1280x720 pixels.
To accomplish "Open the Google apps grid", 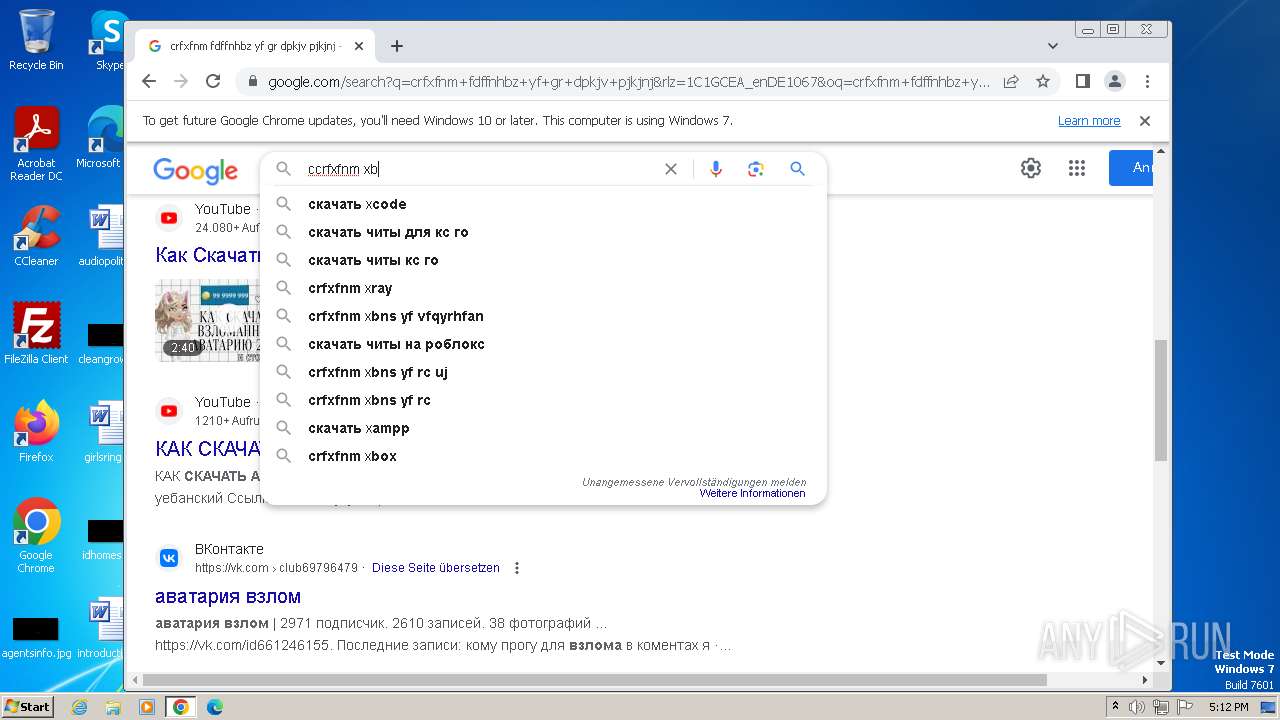I will 1077,168.
